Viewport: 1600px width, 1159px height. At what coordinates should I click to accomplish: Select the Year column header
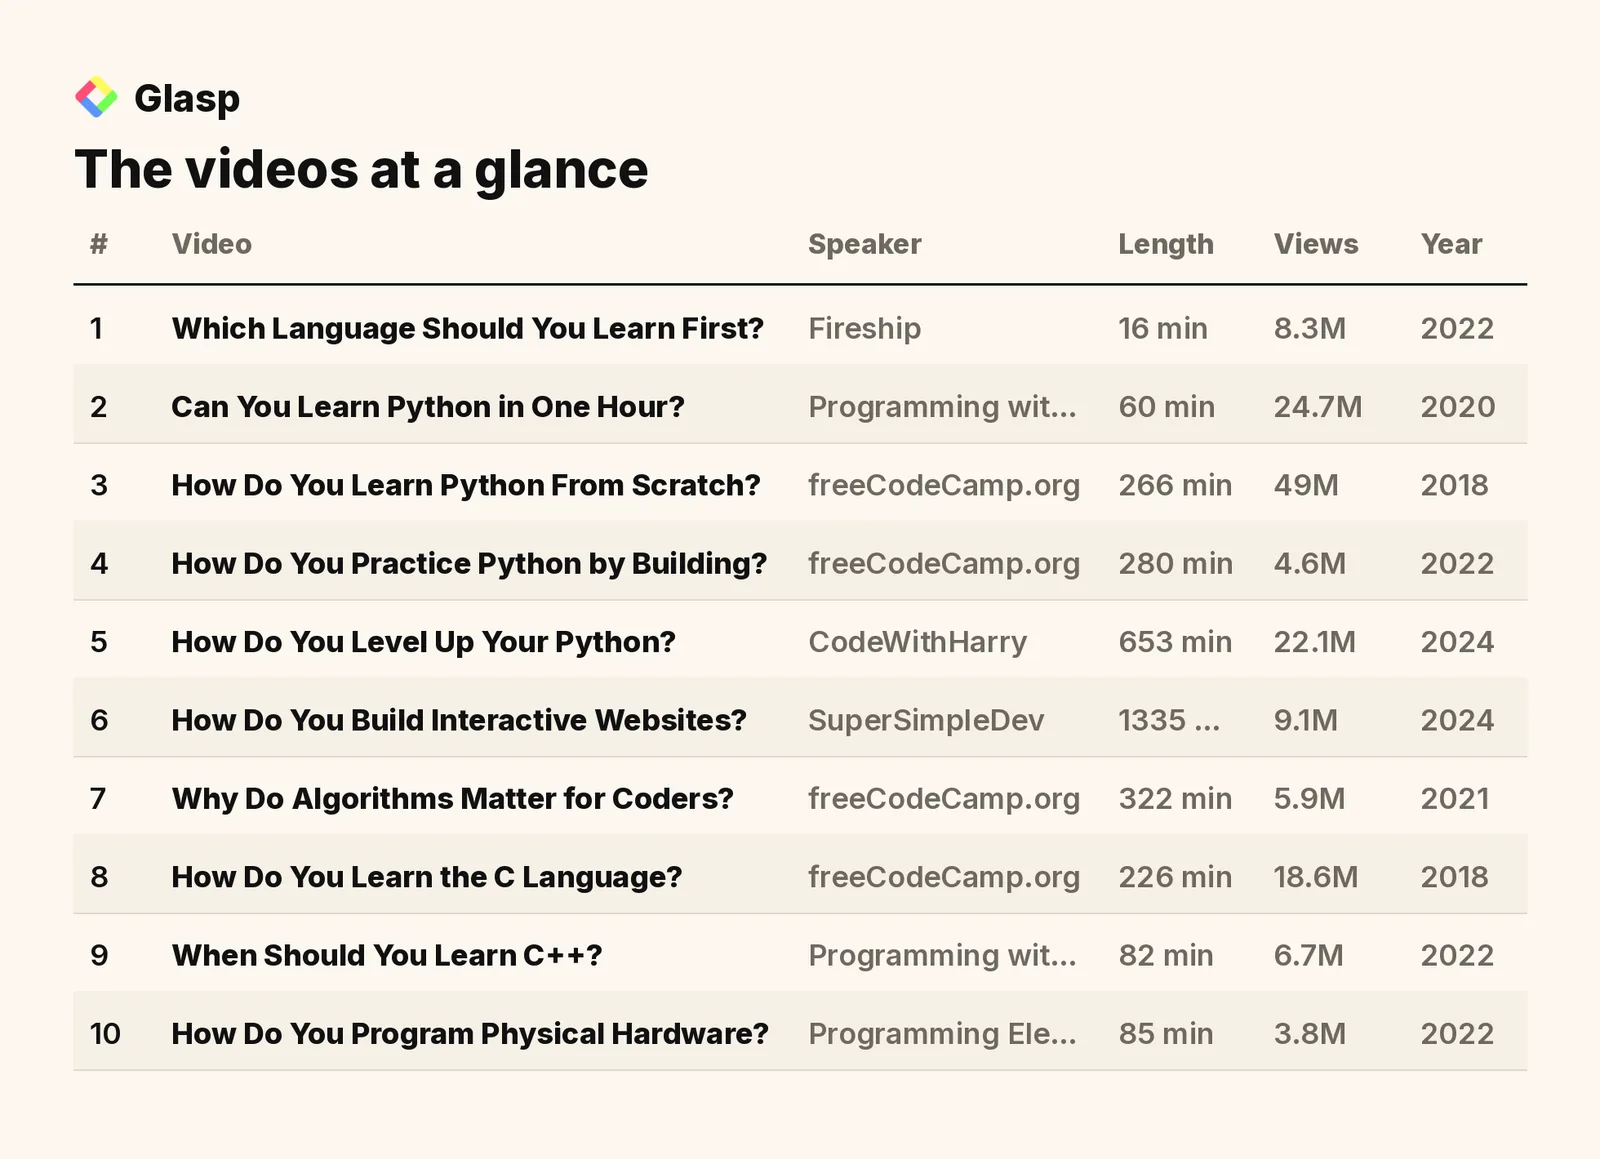click(1452, 244)
